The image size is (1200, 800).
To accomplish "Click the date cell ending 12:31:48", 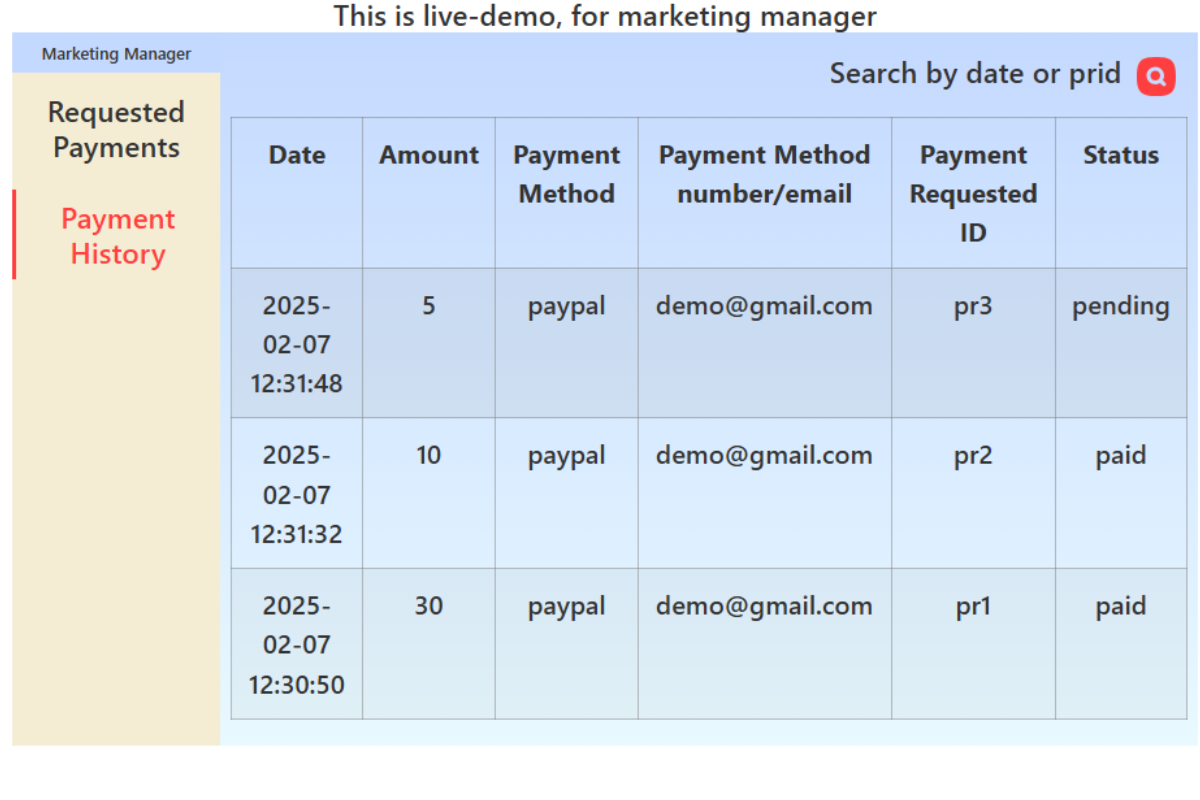I will (297, 344).
